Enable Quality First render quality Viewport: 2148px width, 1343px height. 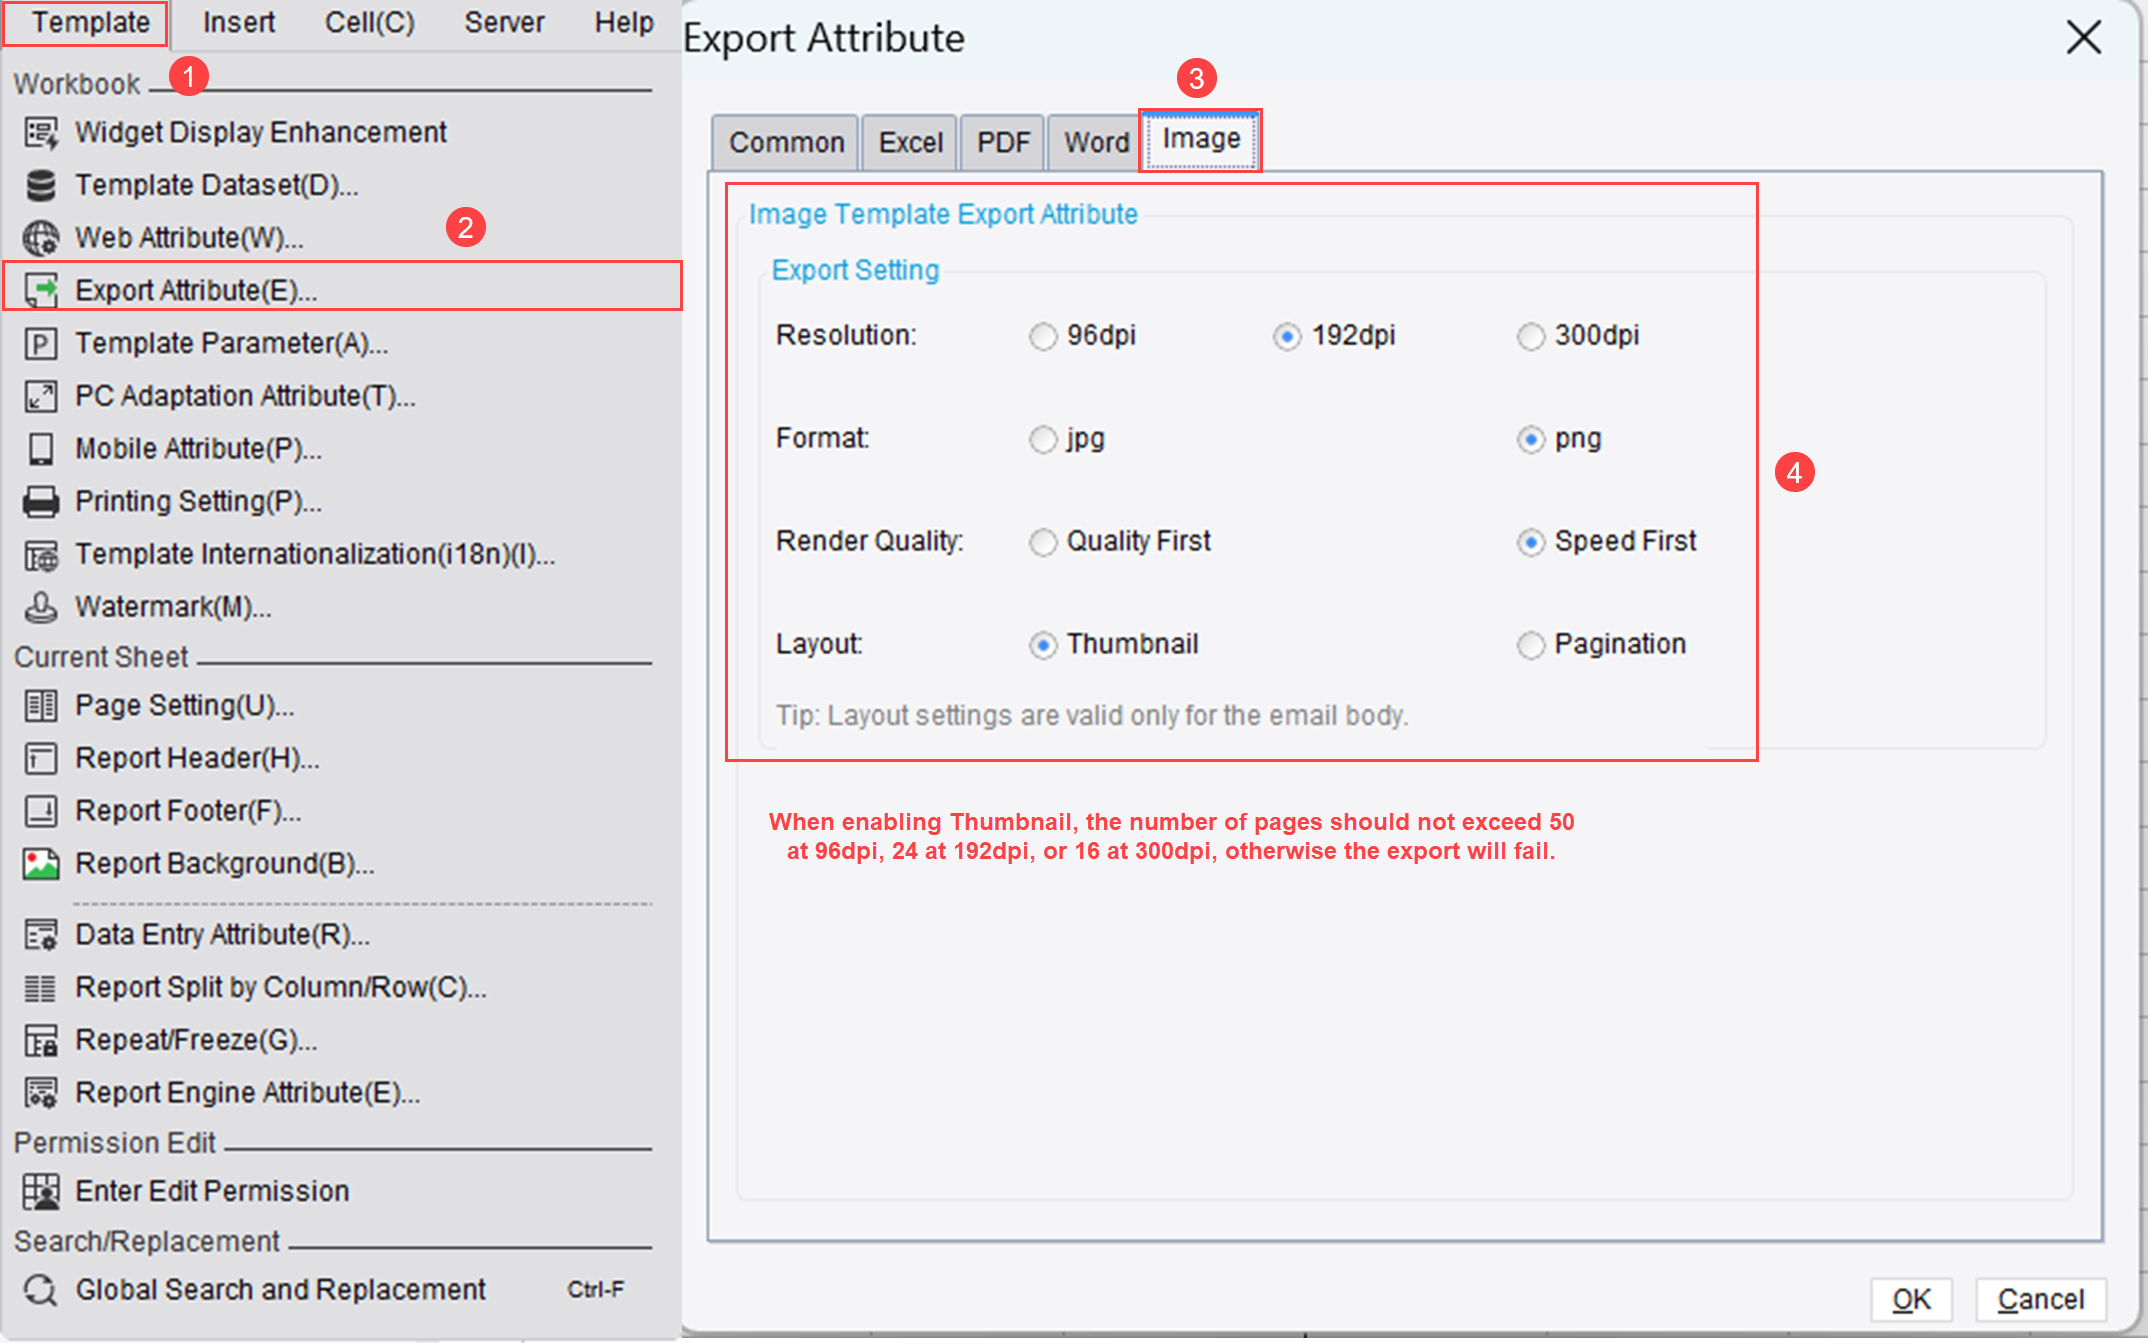click(x=1043, y=542)
